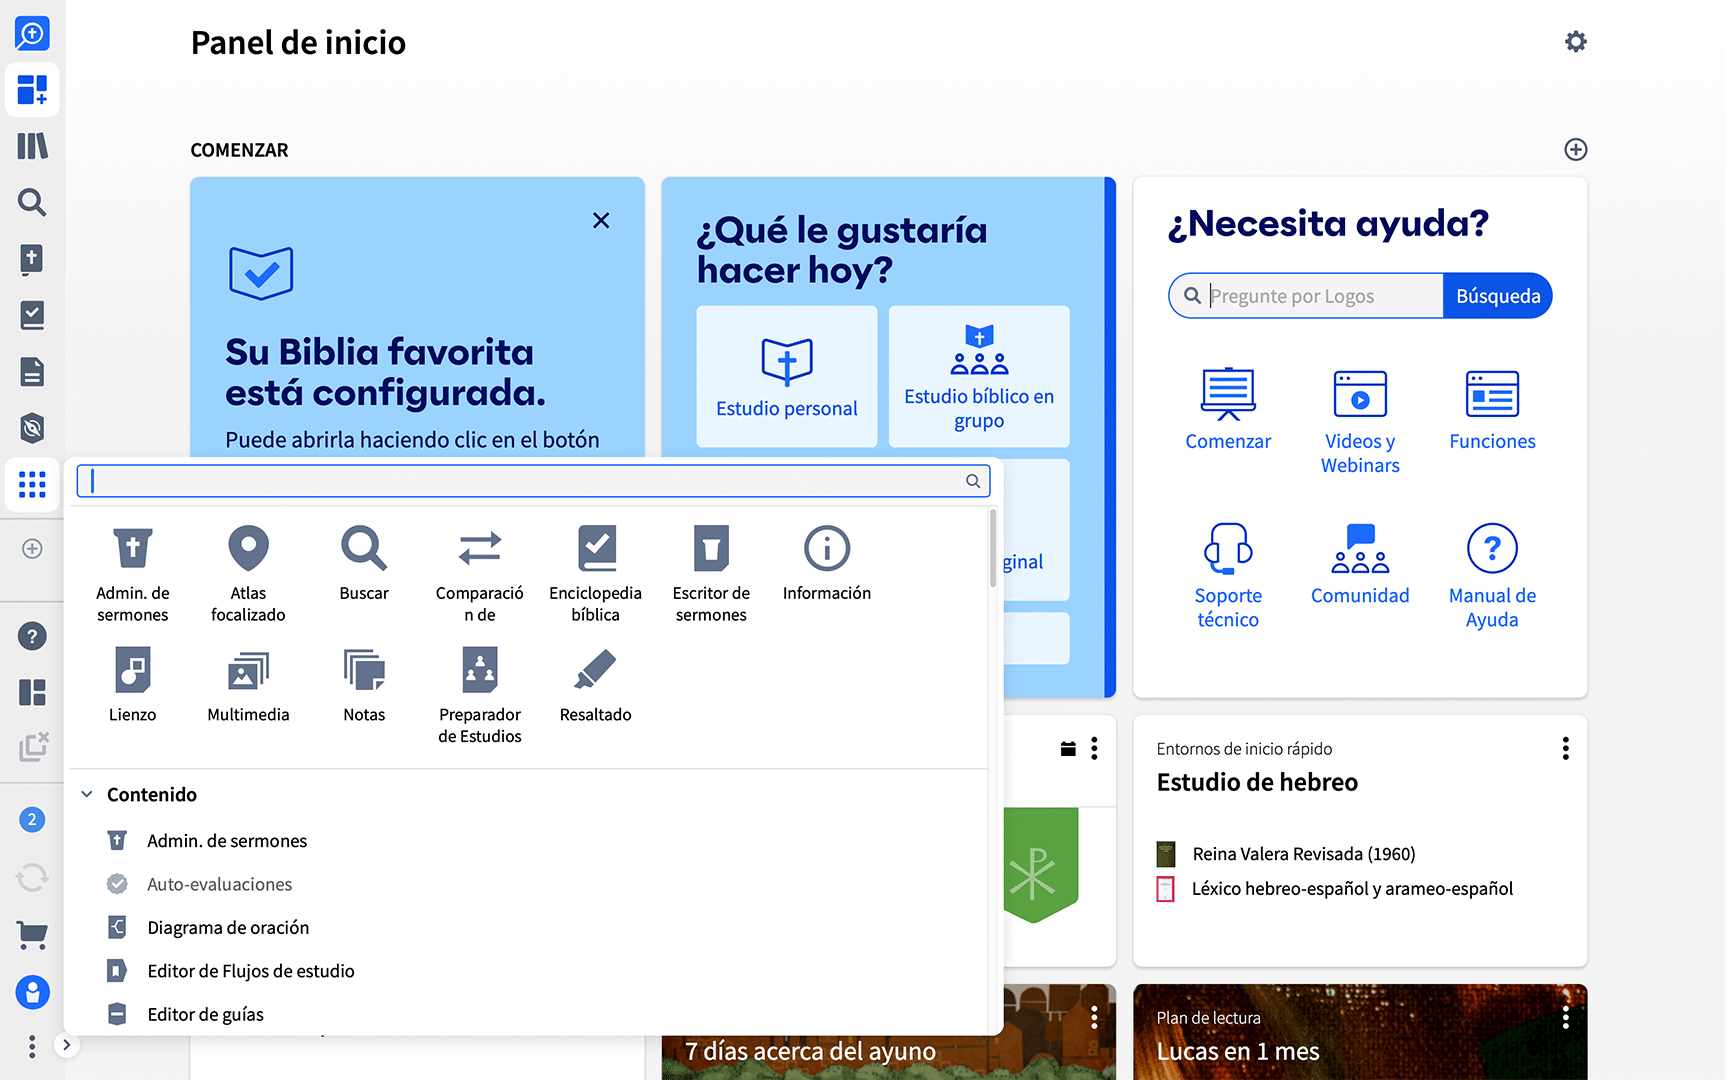Click the Tools panel scrollbar

(993, 548)
